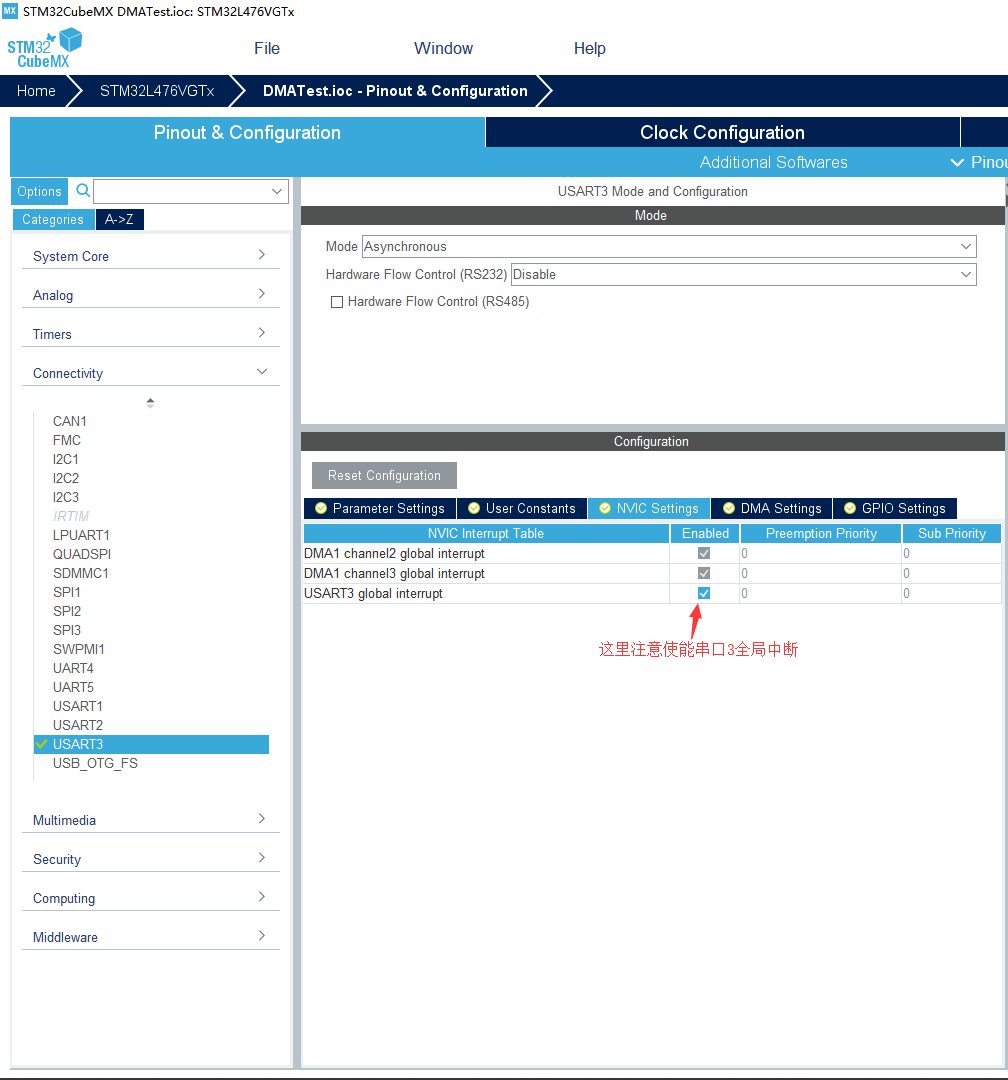Click the green check icon on NVIC Settings

pos(606,508)
